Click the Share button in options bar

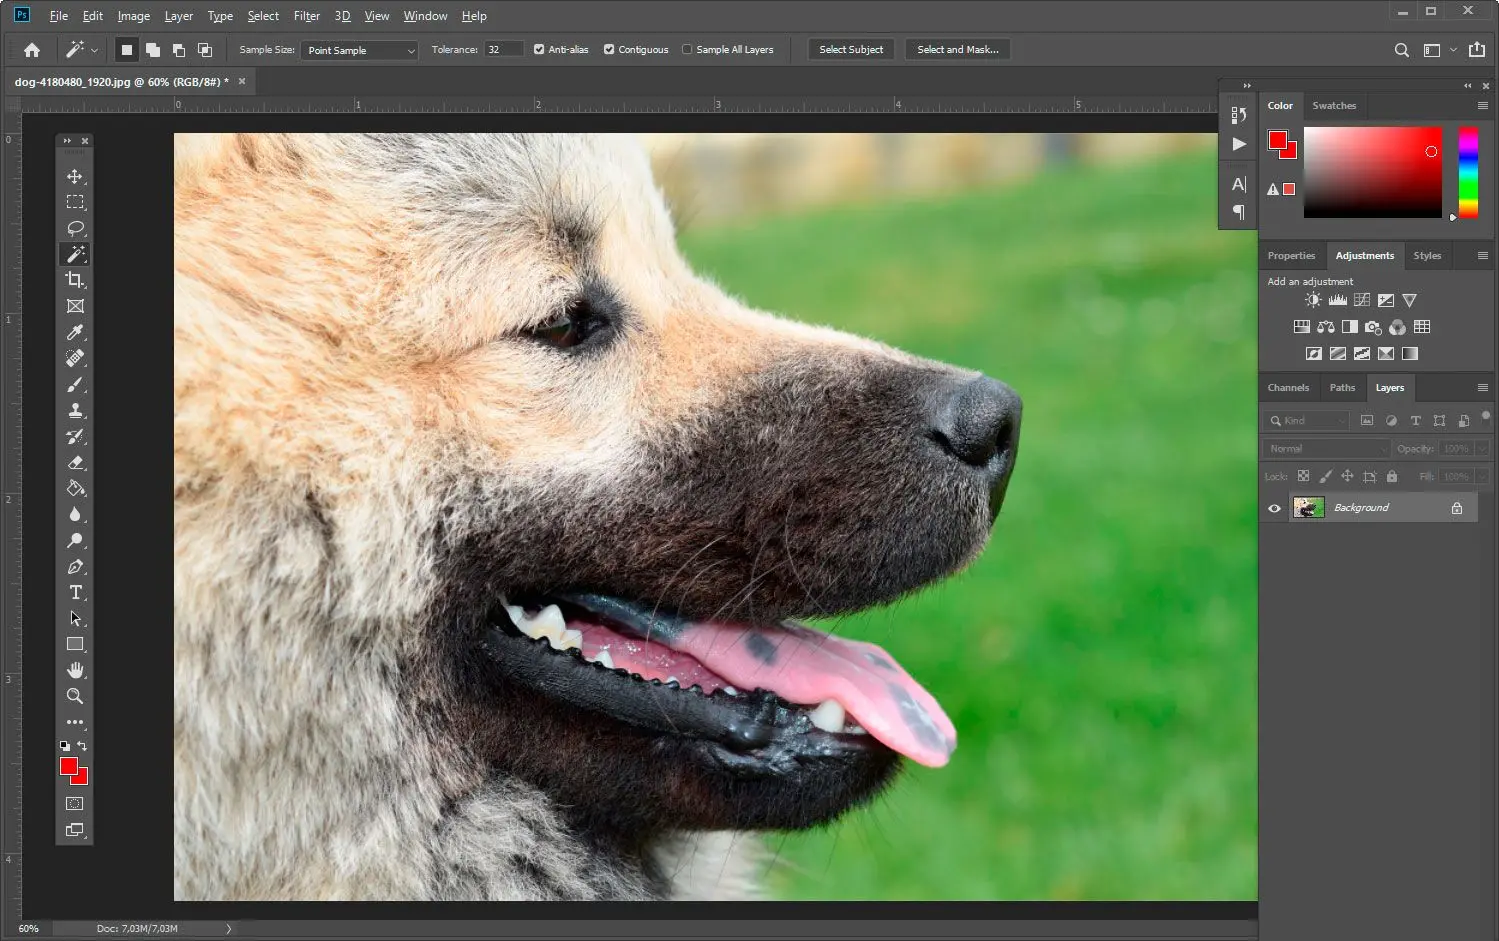(x=1477, y=50)
